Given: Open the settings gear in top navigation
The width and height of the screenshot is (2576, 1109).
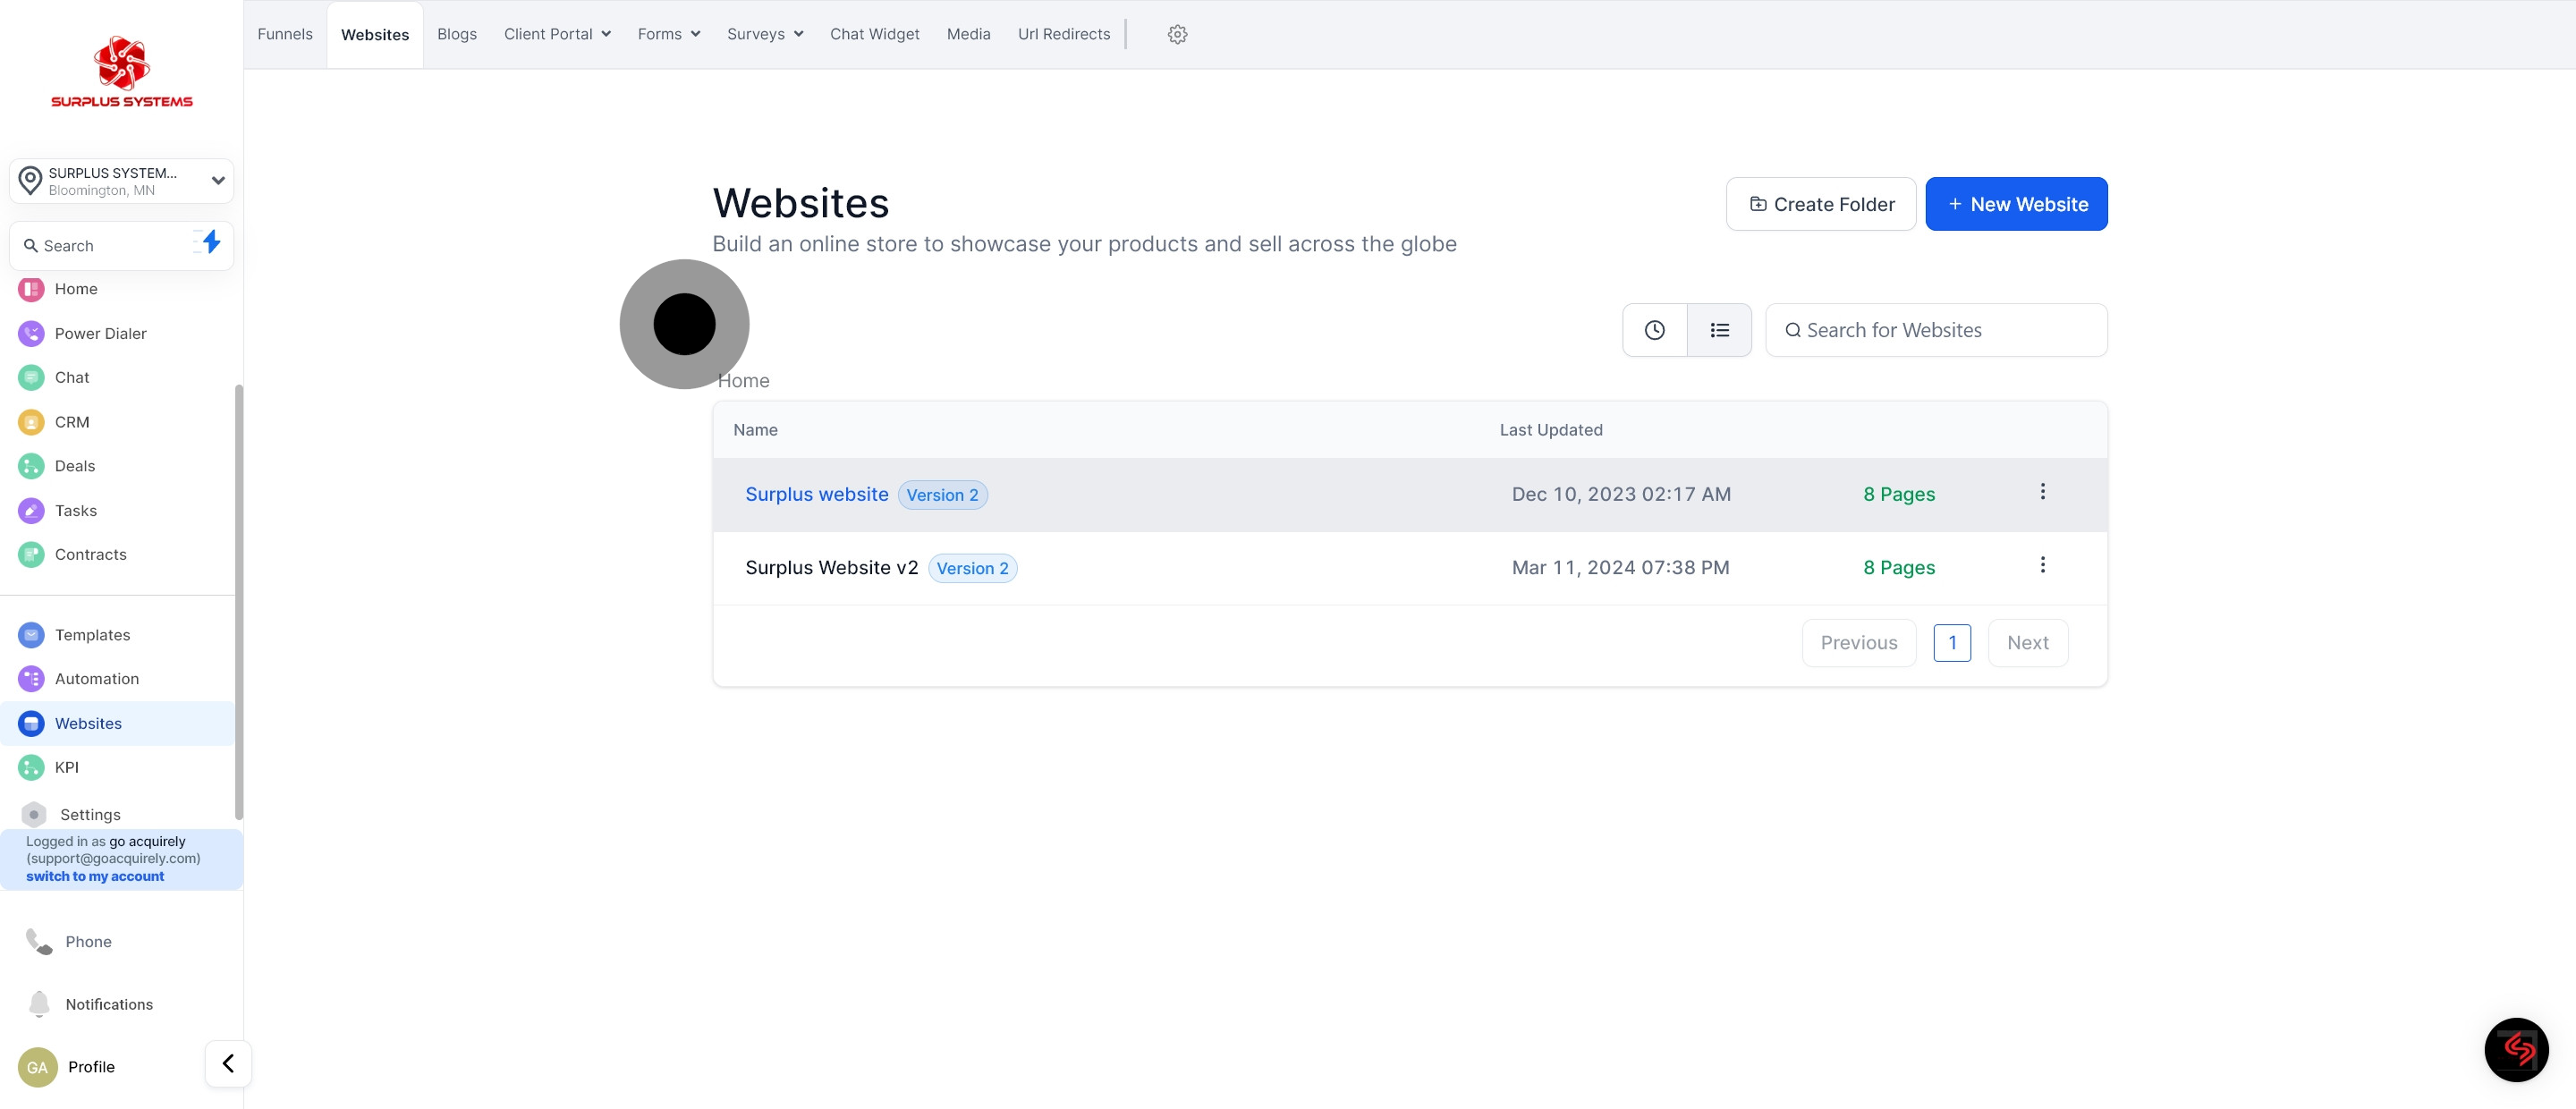Looking at the screenshot, I should coord(1177,33).
